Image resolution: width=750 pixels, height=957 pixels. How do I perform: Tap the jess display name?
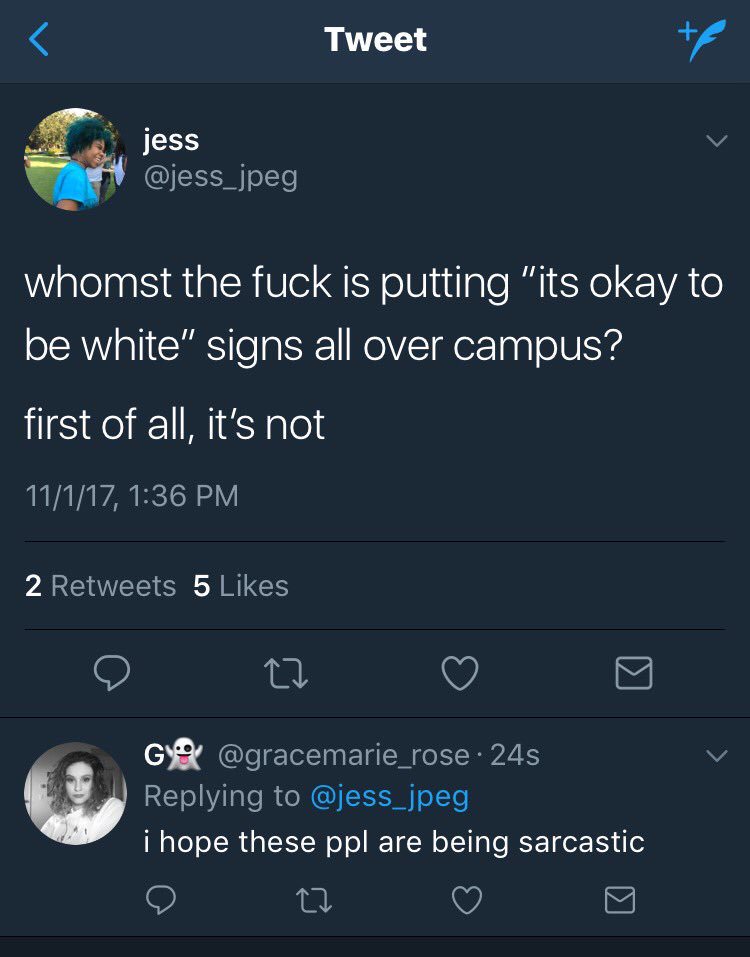point(171,140)
